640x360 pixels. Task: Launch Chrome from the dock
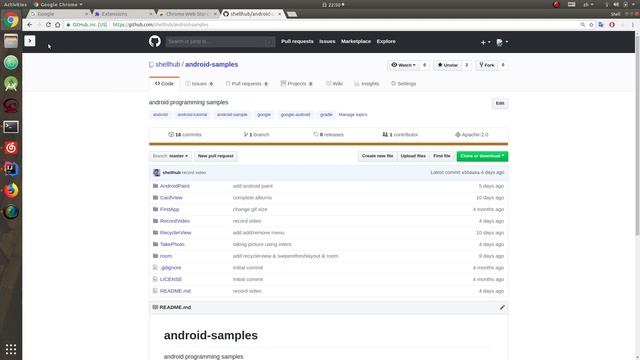tap(11, 20)
